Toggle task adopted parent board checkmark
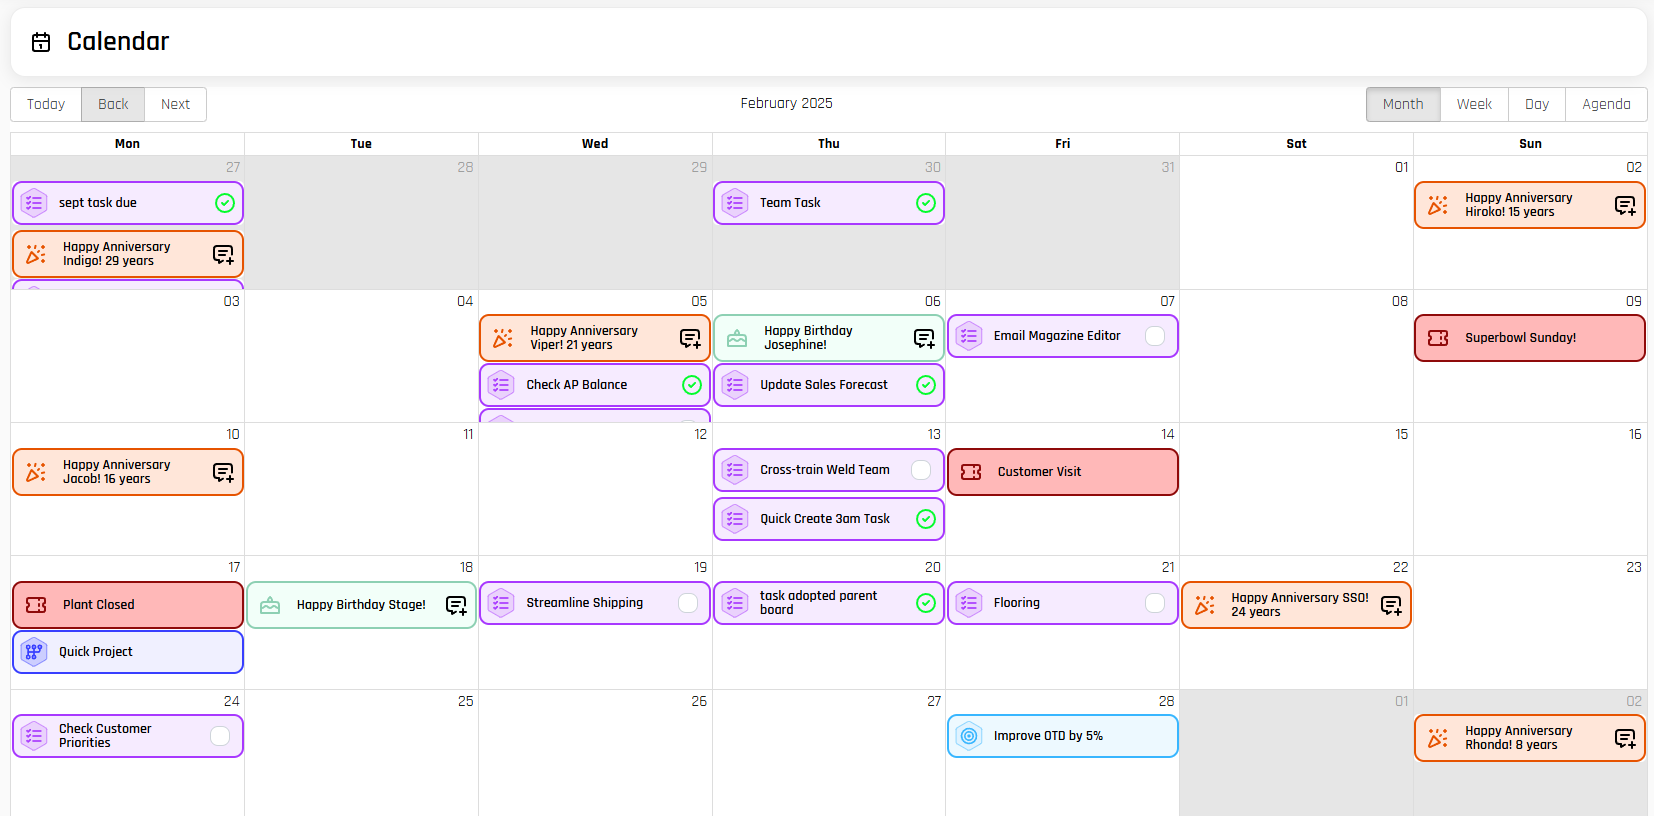This screenshot has height=816, width=1654. (x=926, y=603)
